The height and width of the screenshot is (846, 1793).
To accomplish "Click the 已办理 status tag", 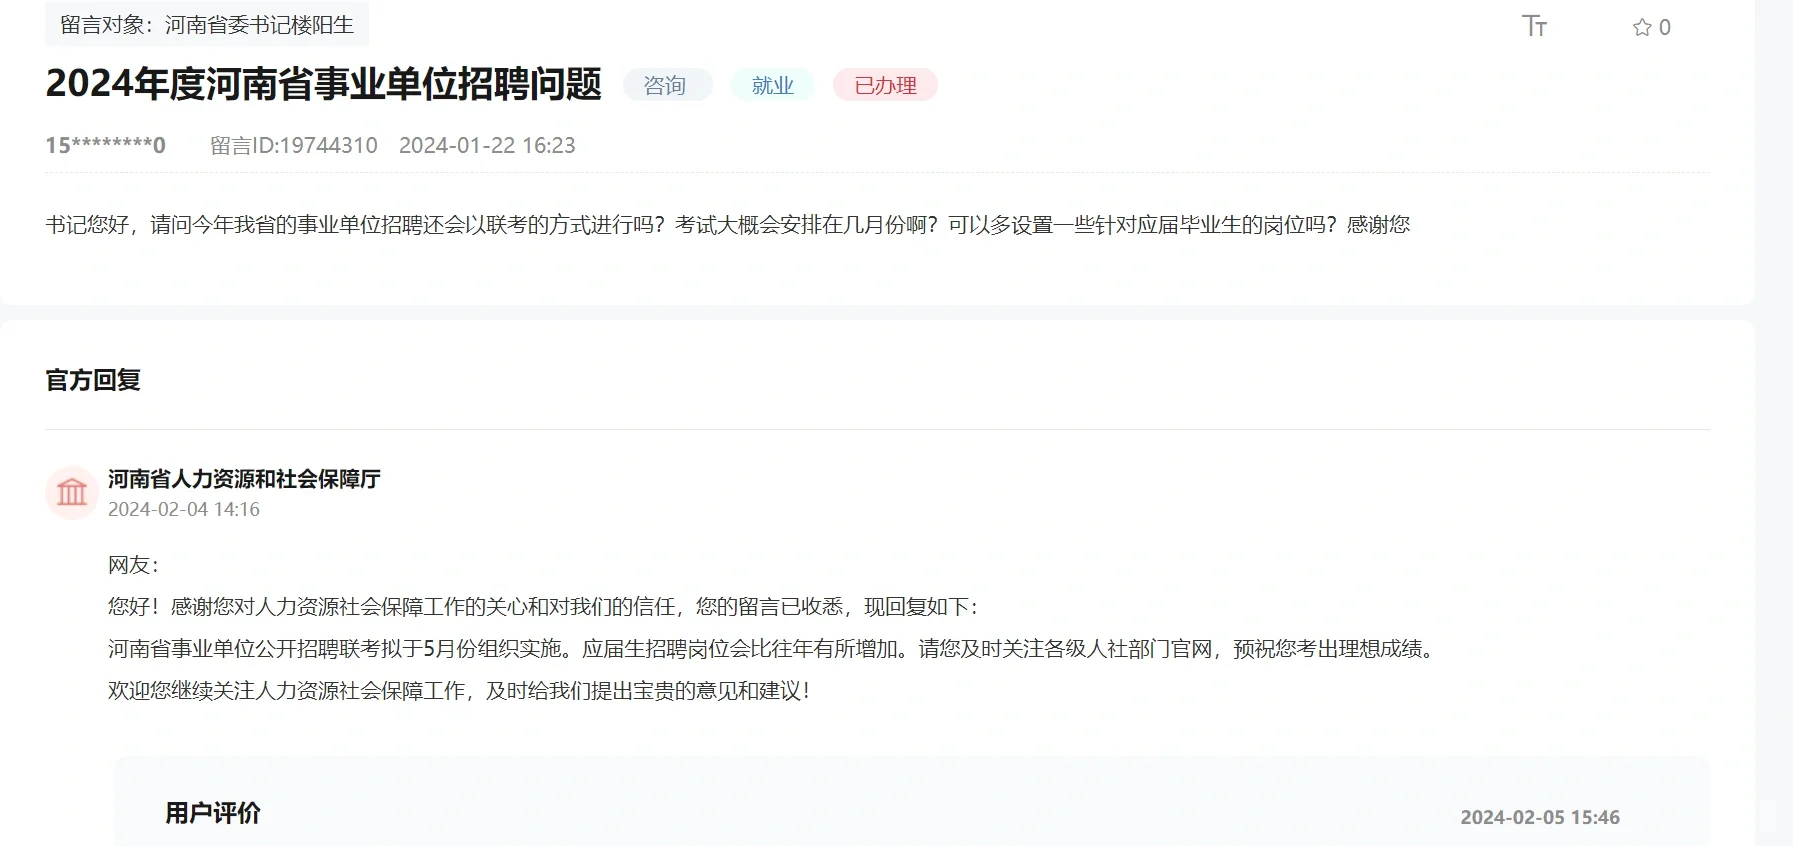I will [x=885, y=85].
